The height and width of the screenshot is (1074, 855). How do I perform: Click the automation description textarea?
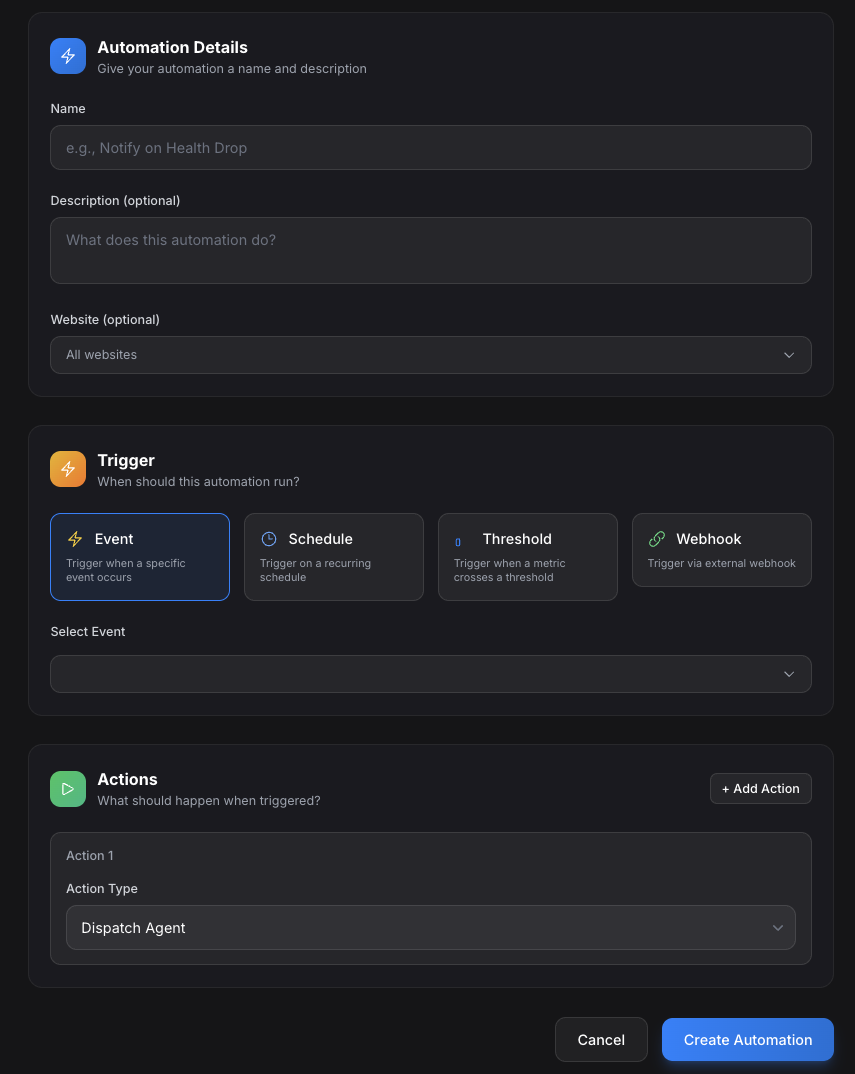(430, 250)
